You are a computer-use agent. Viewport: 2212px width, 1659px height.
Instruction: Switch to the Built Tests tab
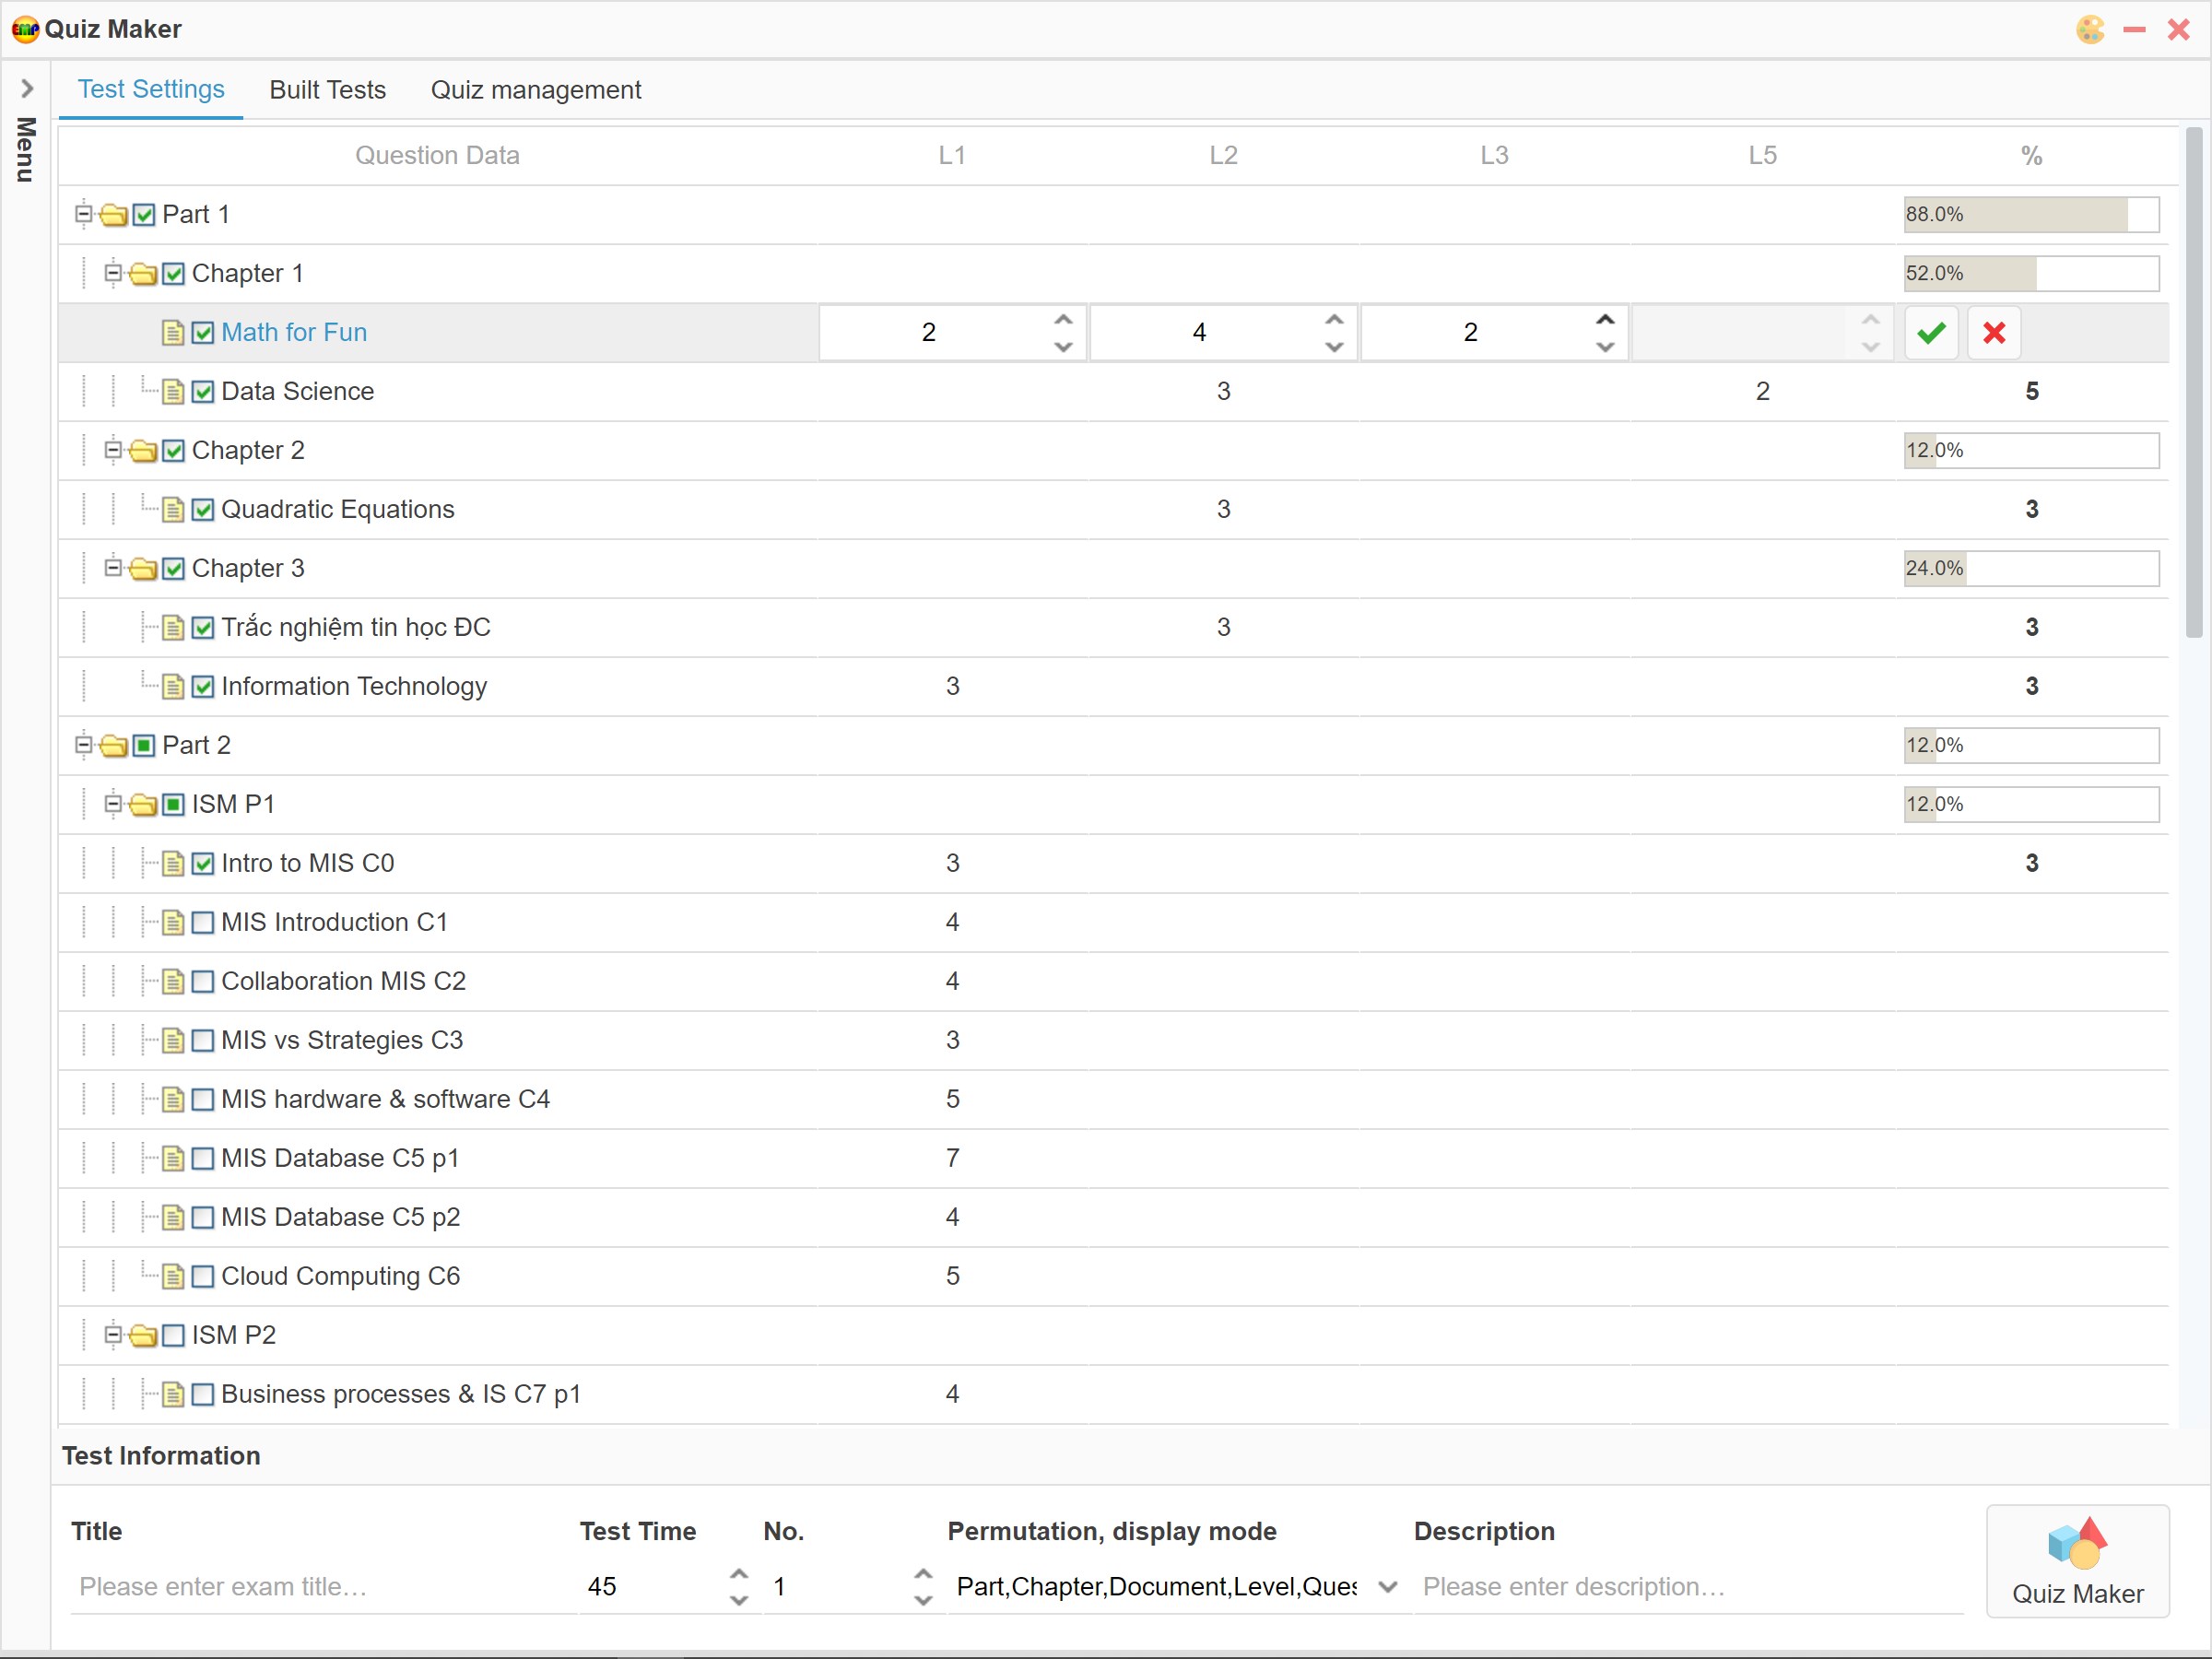tap(327, 90)
